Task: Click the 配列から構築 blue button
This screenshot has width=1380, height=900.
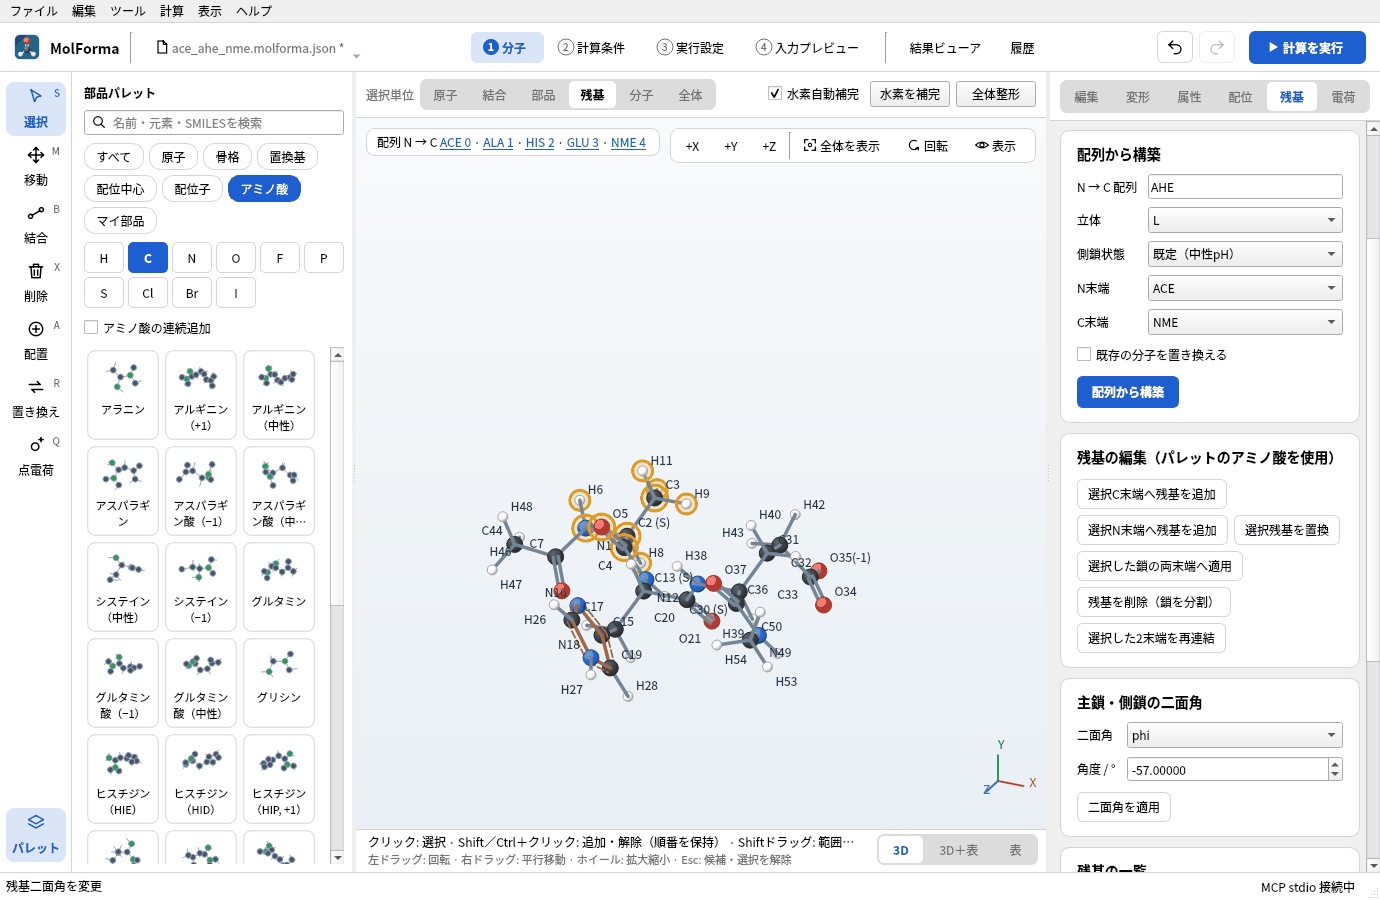Action: [1128, 392]
